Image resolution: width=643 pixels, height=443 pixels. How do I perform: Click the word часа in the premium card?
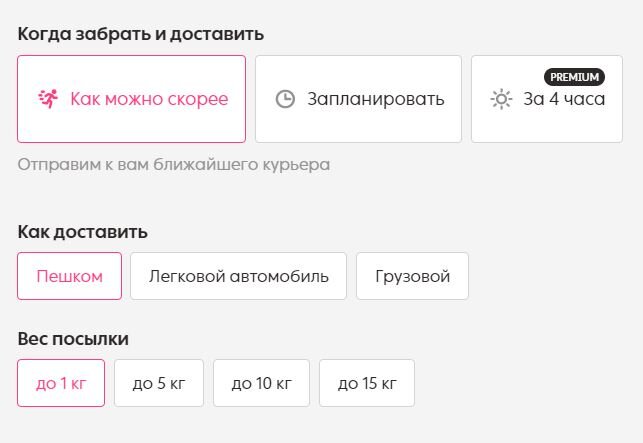pos(584,99)
